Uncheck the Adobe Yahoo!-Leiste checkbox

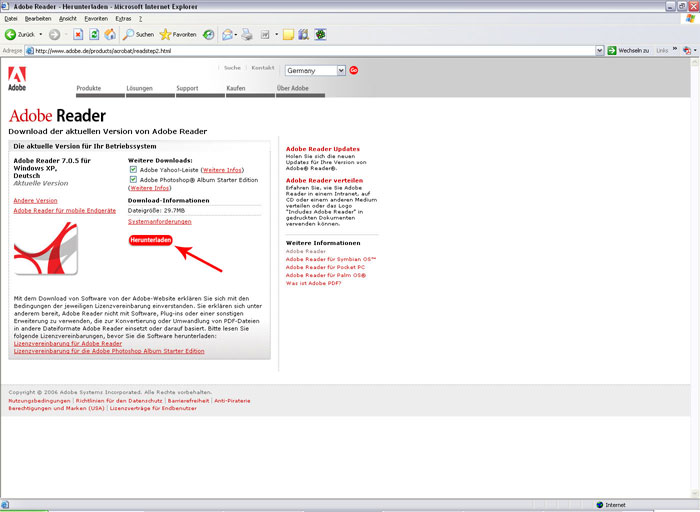click(x=133, y=169)
